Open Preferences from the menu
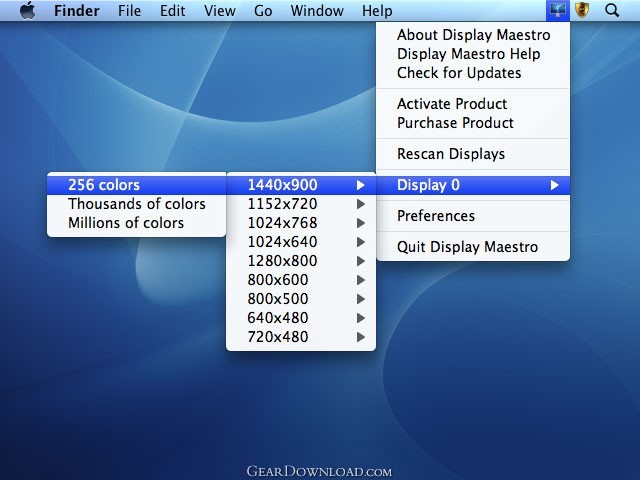The image size is (640, 480). point(436,216)
